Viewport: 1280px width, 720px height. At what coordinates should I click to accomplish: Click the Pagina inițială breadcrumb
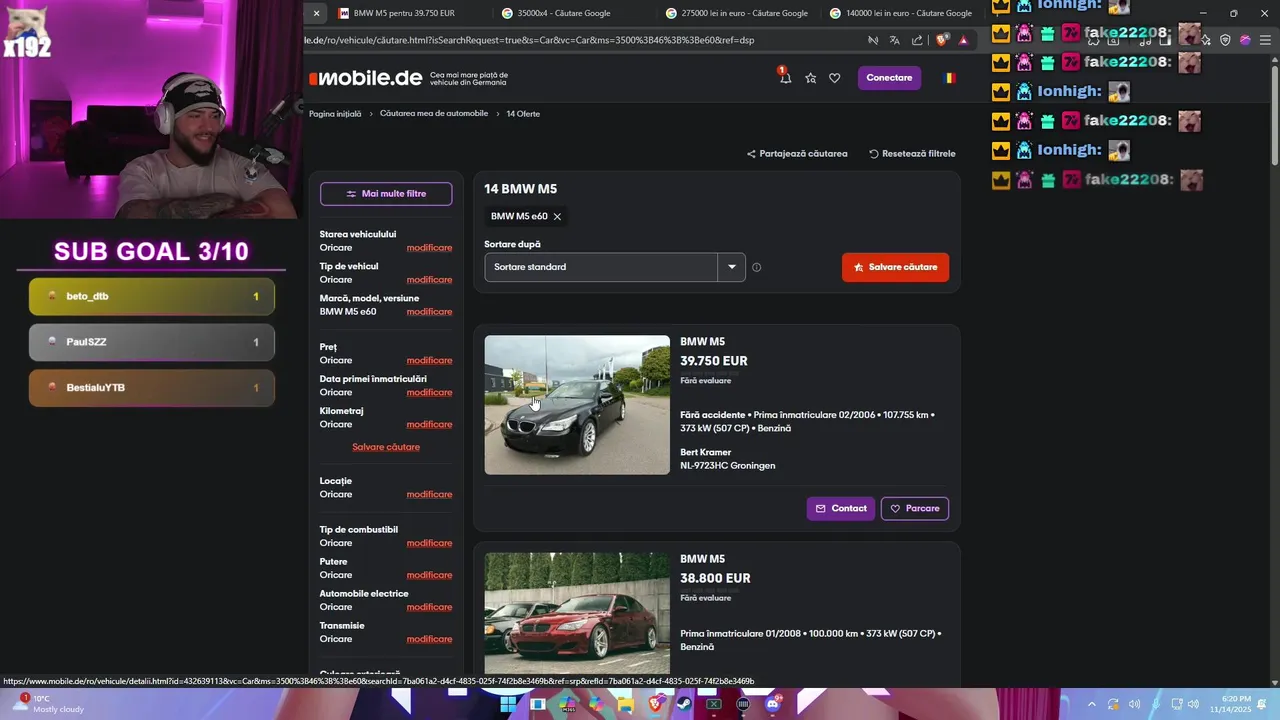[x=335, y=114]
